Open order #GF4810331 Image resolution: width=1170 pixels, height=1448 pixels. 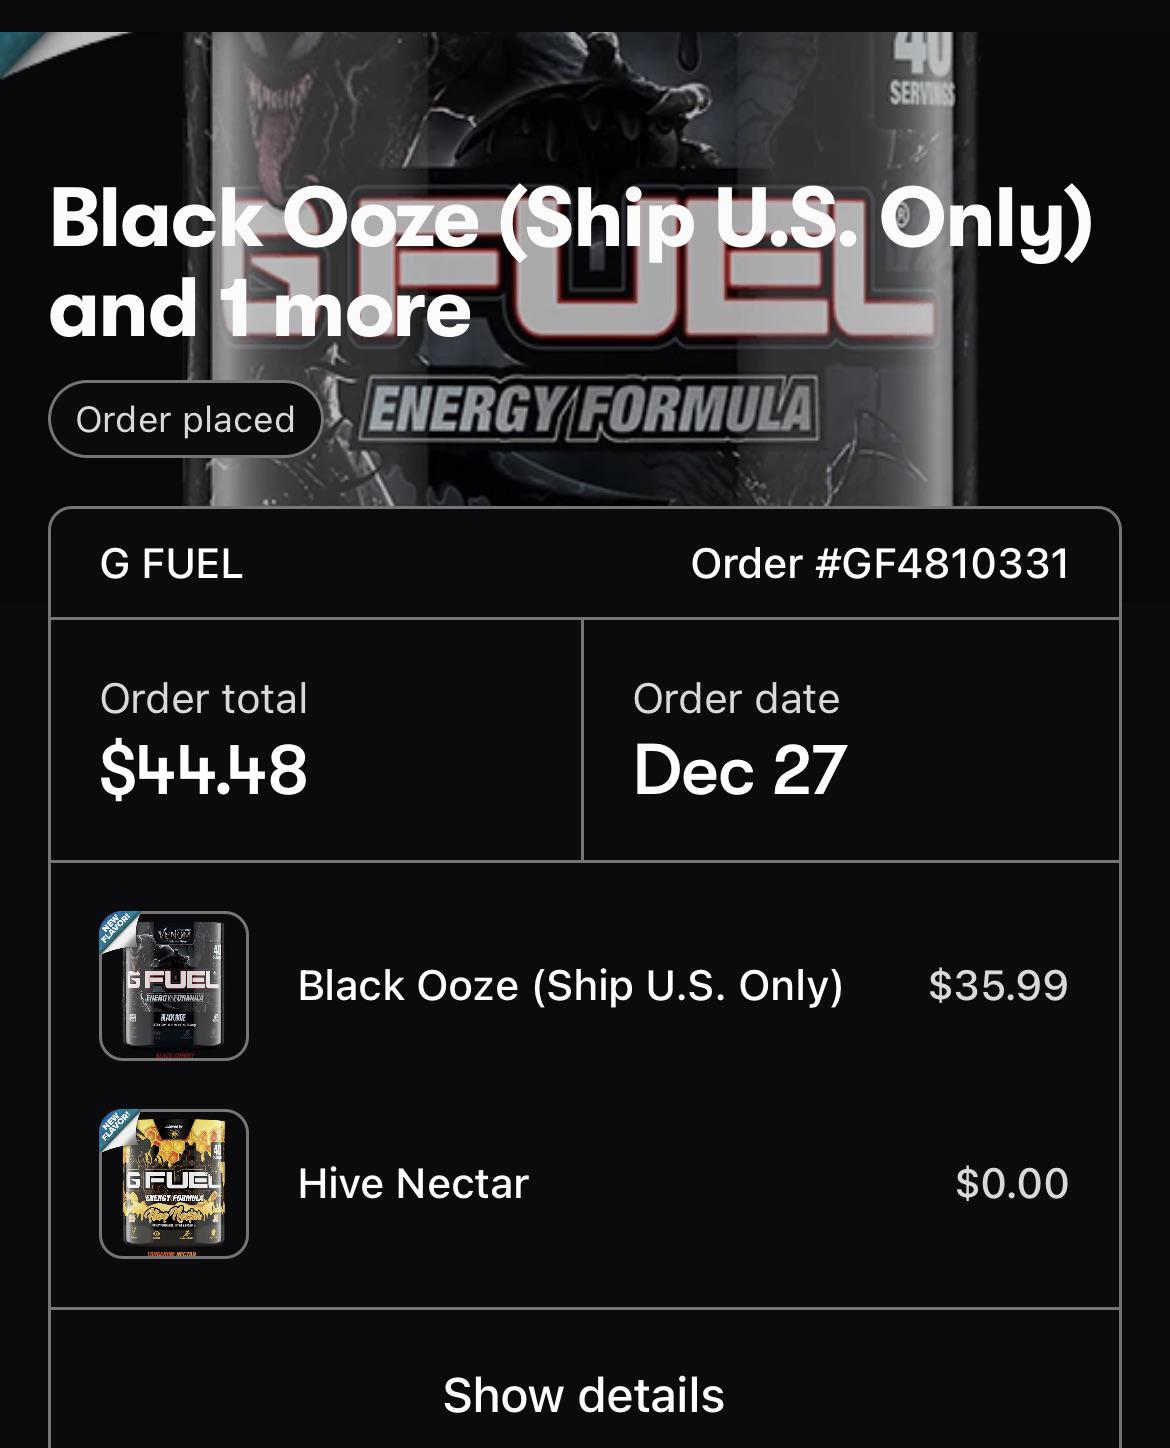tap(881, 563)
